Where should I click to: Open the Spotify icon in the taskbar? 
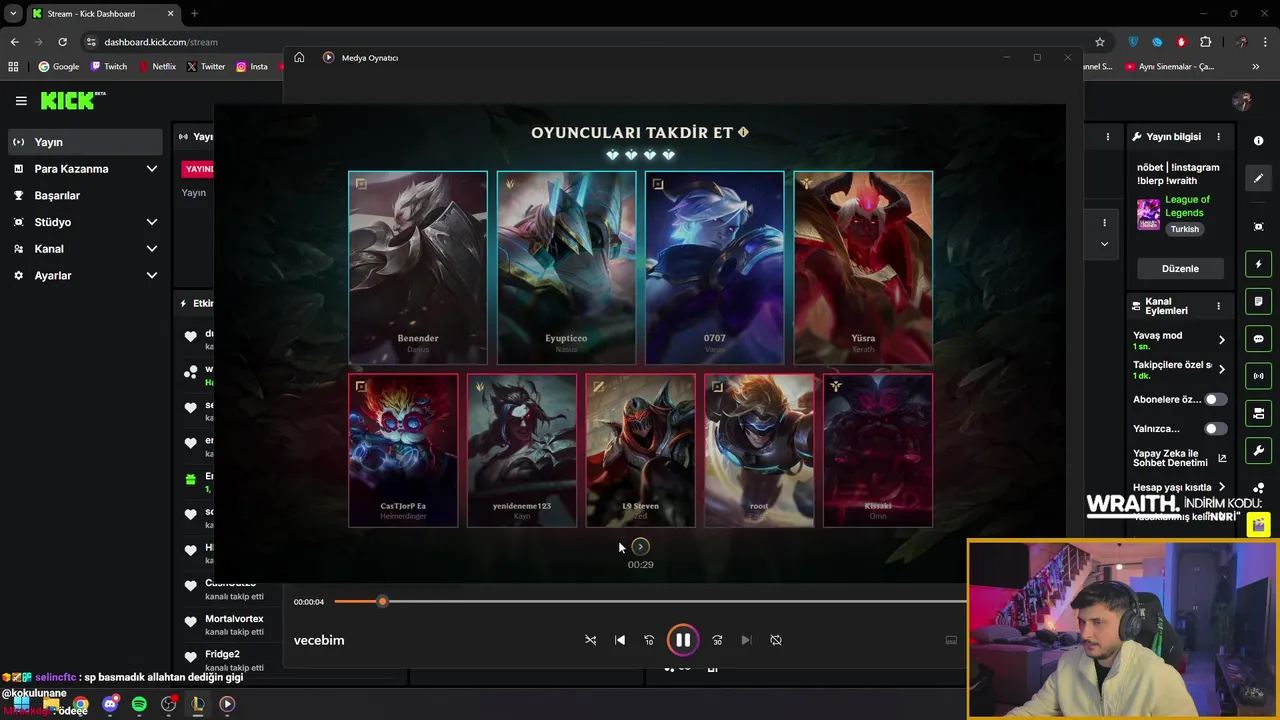pyautogui.click(x=139, y=704)
